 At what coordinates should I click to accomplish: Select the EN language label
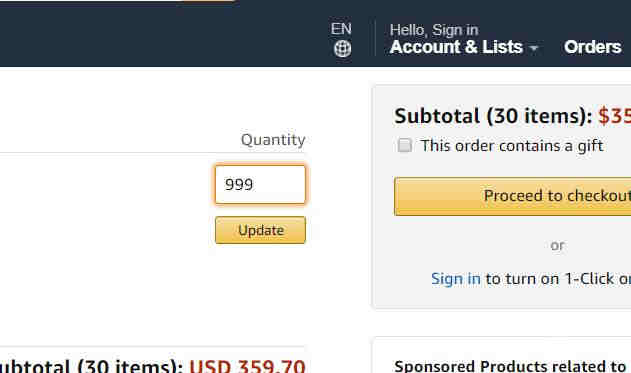[341, 29]
